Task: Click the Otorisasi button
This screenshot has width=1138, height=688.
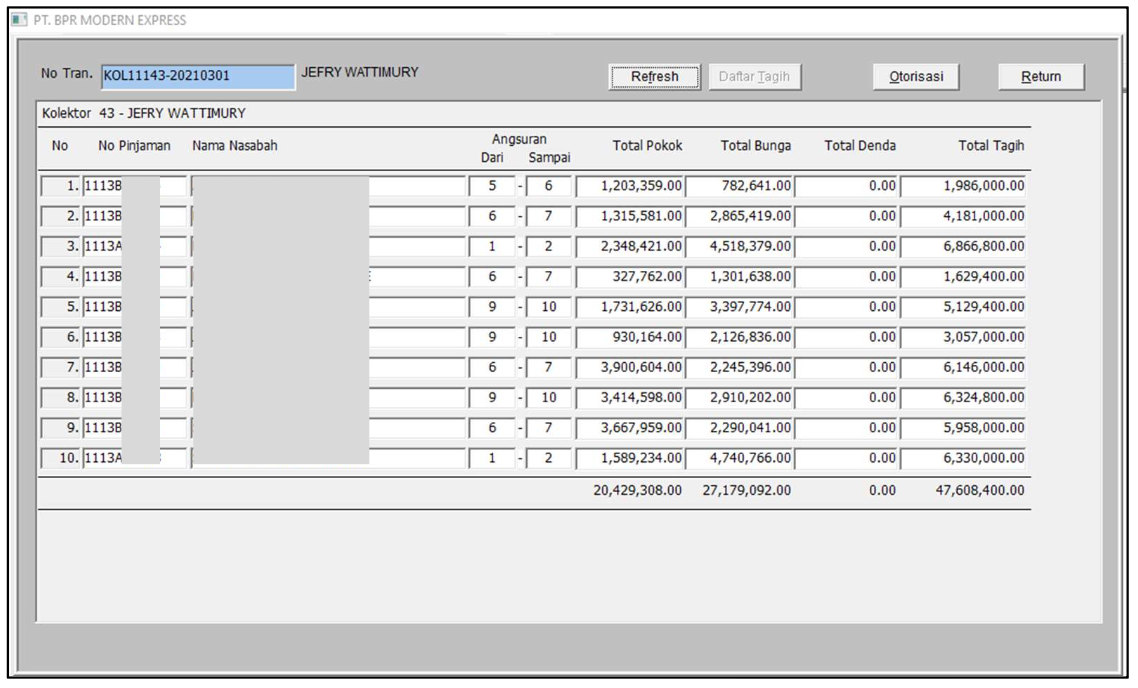Action: point(925,77)
